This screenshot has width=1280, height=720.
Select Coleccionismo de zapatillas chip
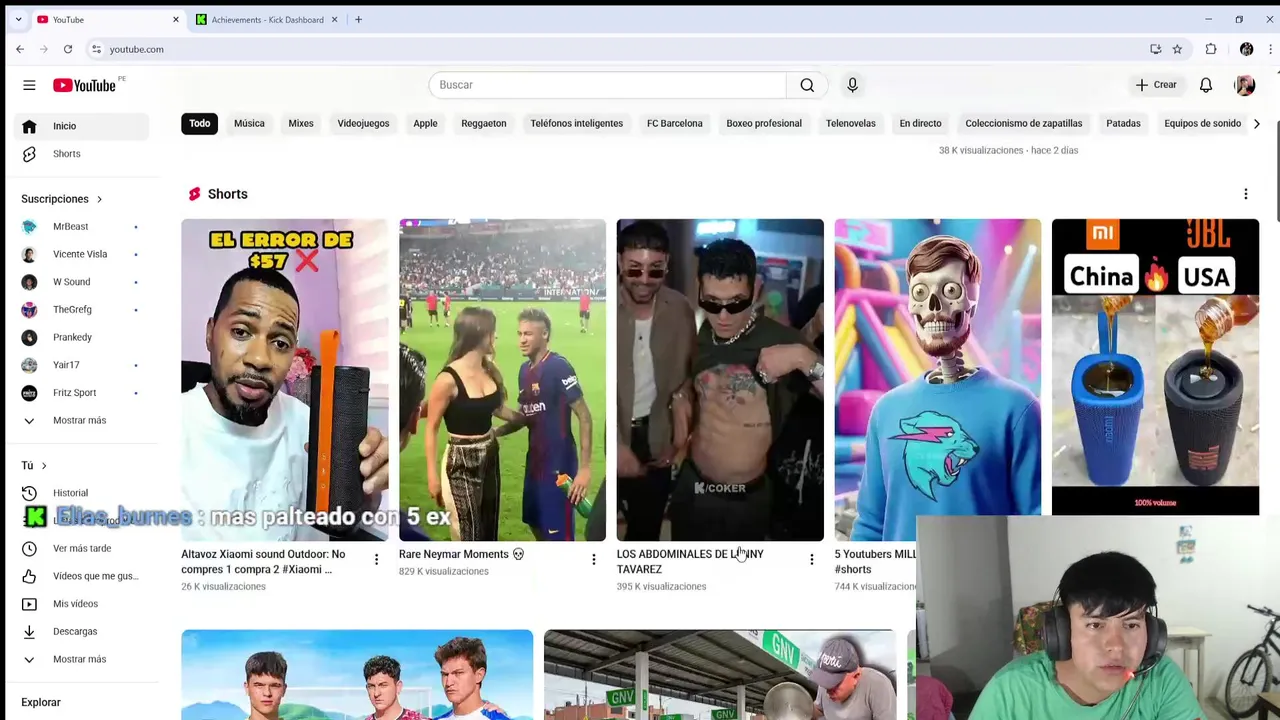[x=1024, y=124]
